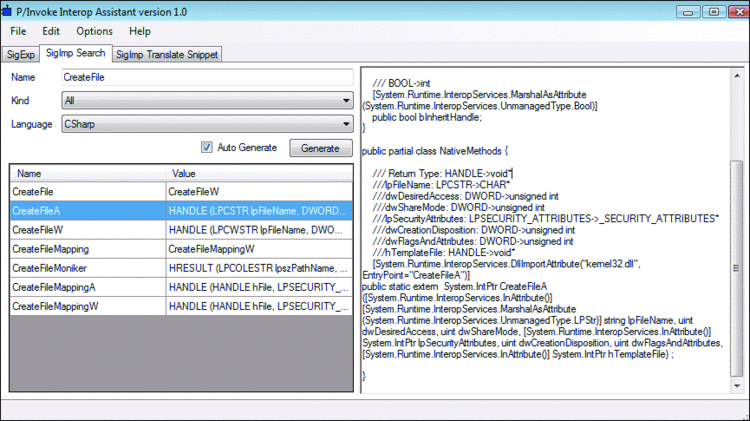Click the HRESULT LPCOLESTR value cell
This screenshot has width=750, height=421.
pyautogui.click(x=259, y=268)
